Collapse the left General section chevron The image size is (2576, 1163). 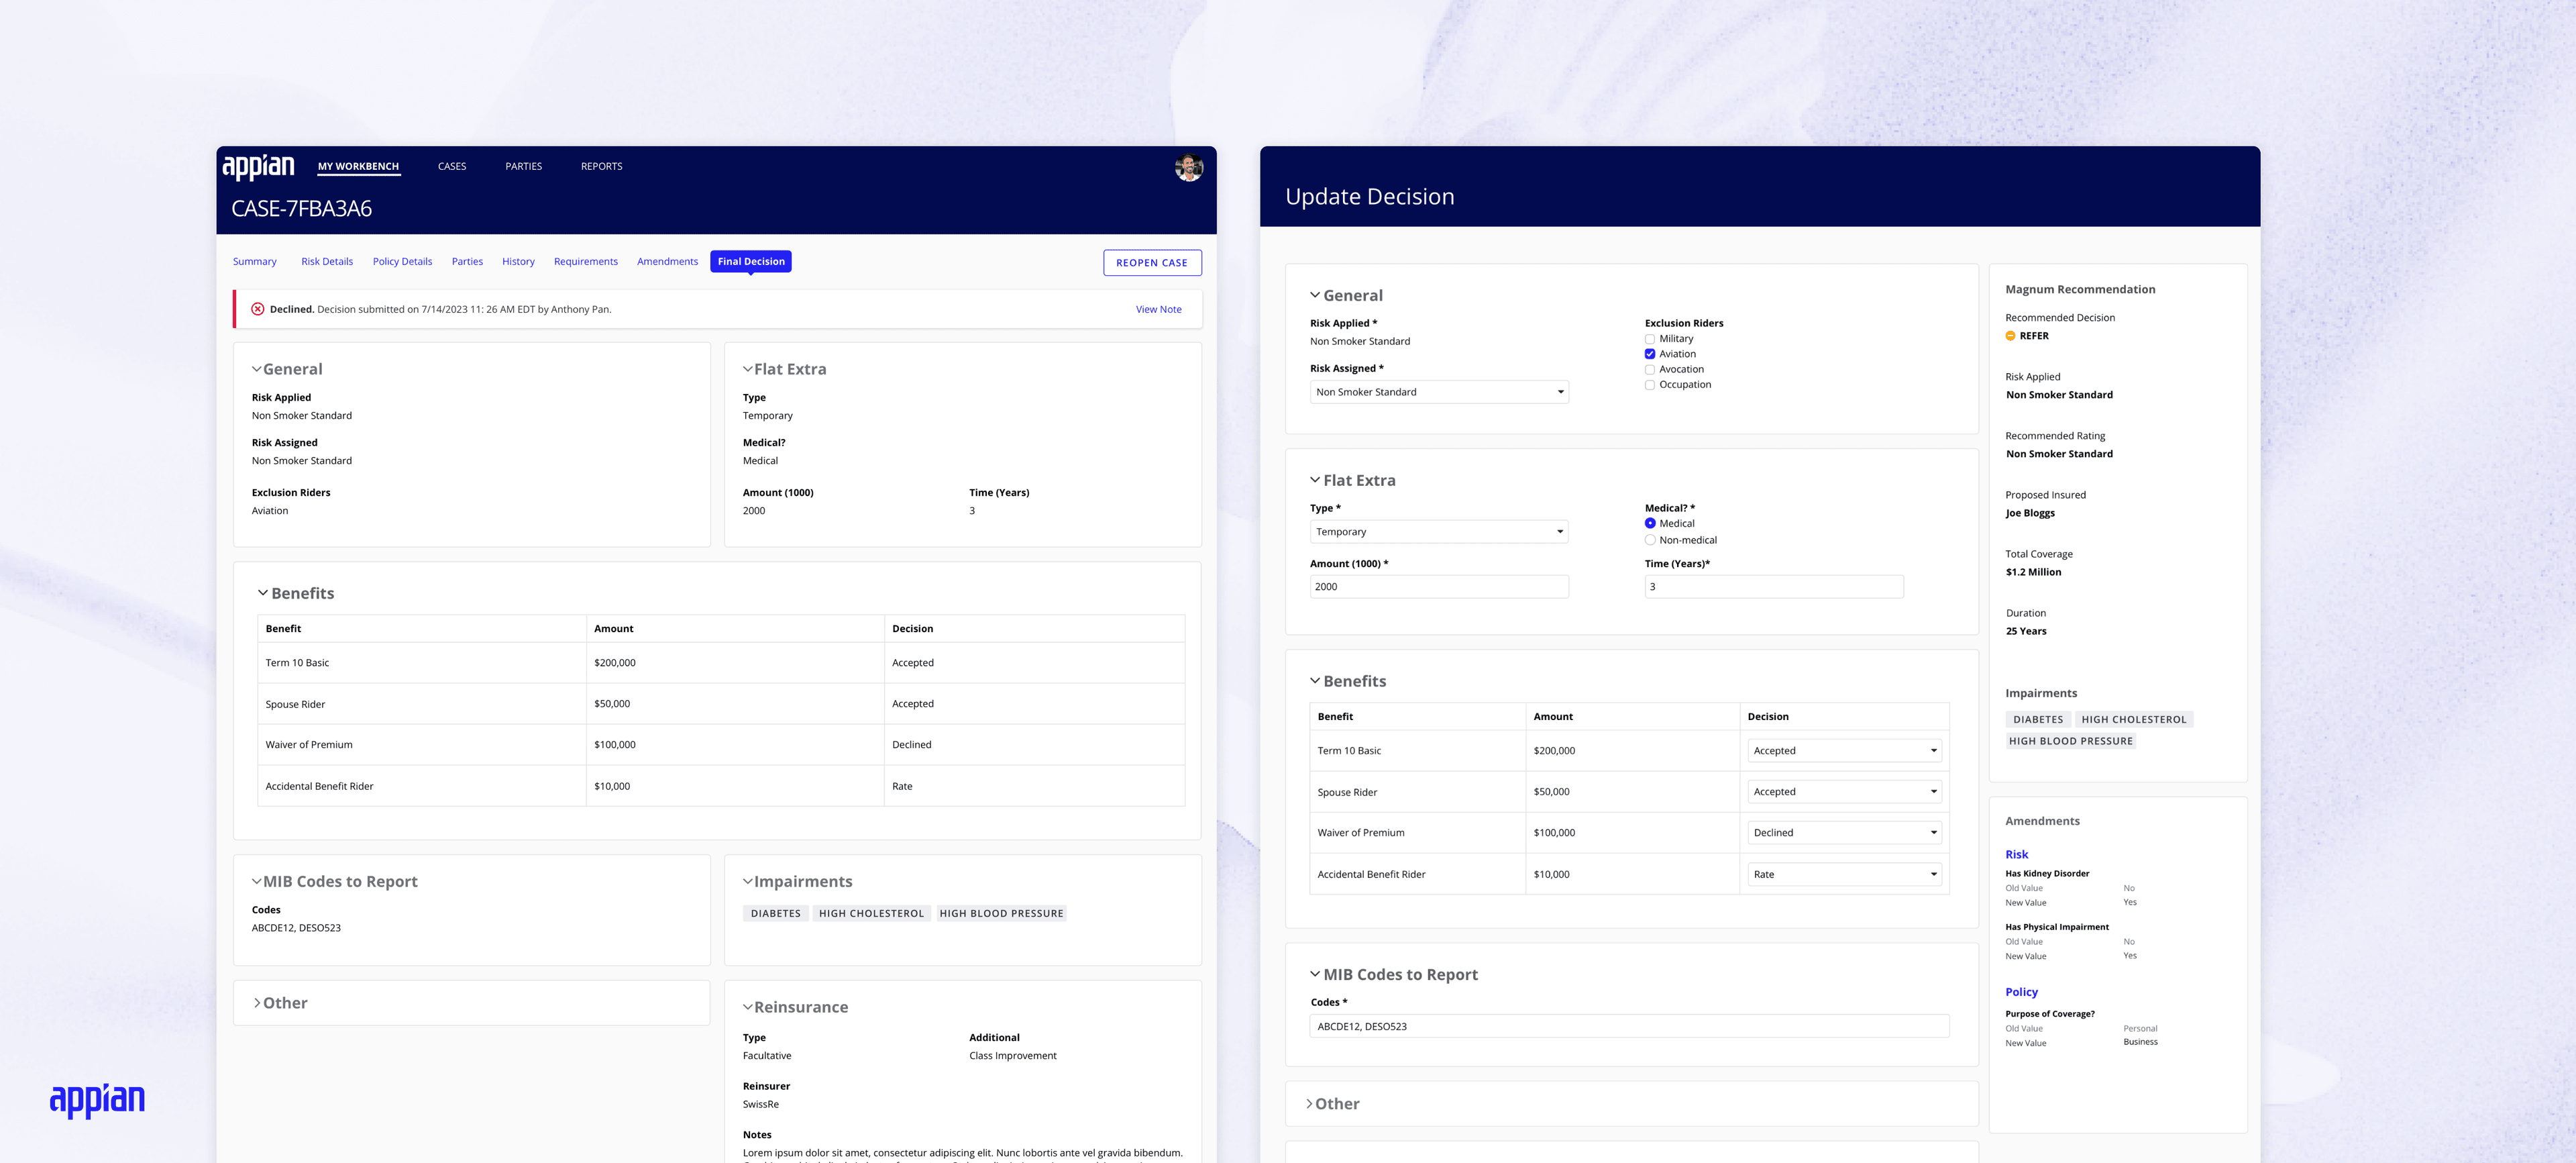coord(256,369)
